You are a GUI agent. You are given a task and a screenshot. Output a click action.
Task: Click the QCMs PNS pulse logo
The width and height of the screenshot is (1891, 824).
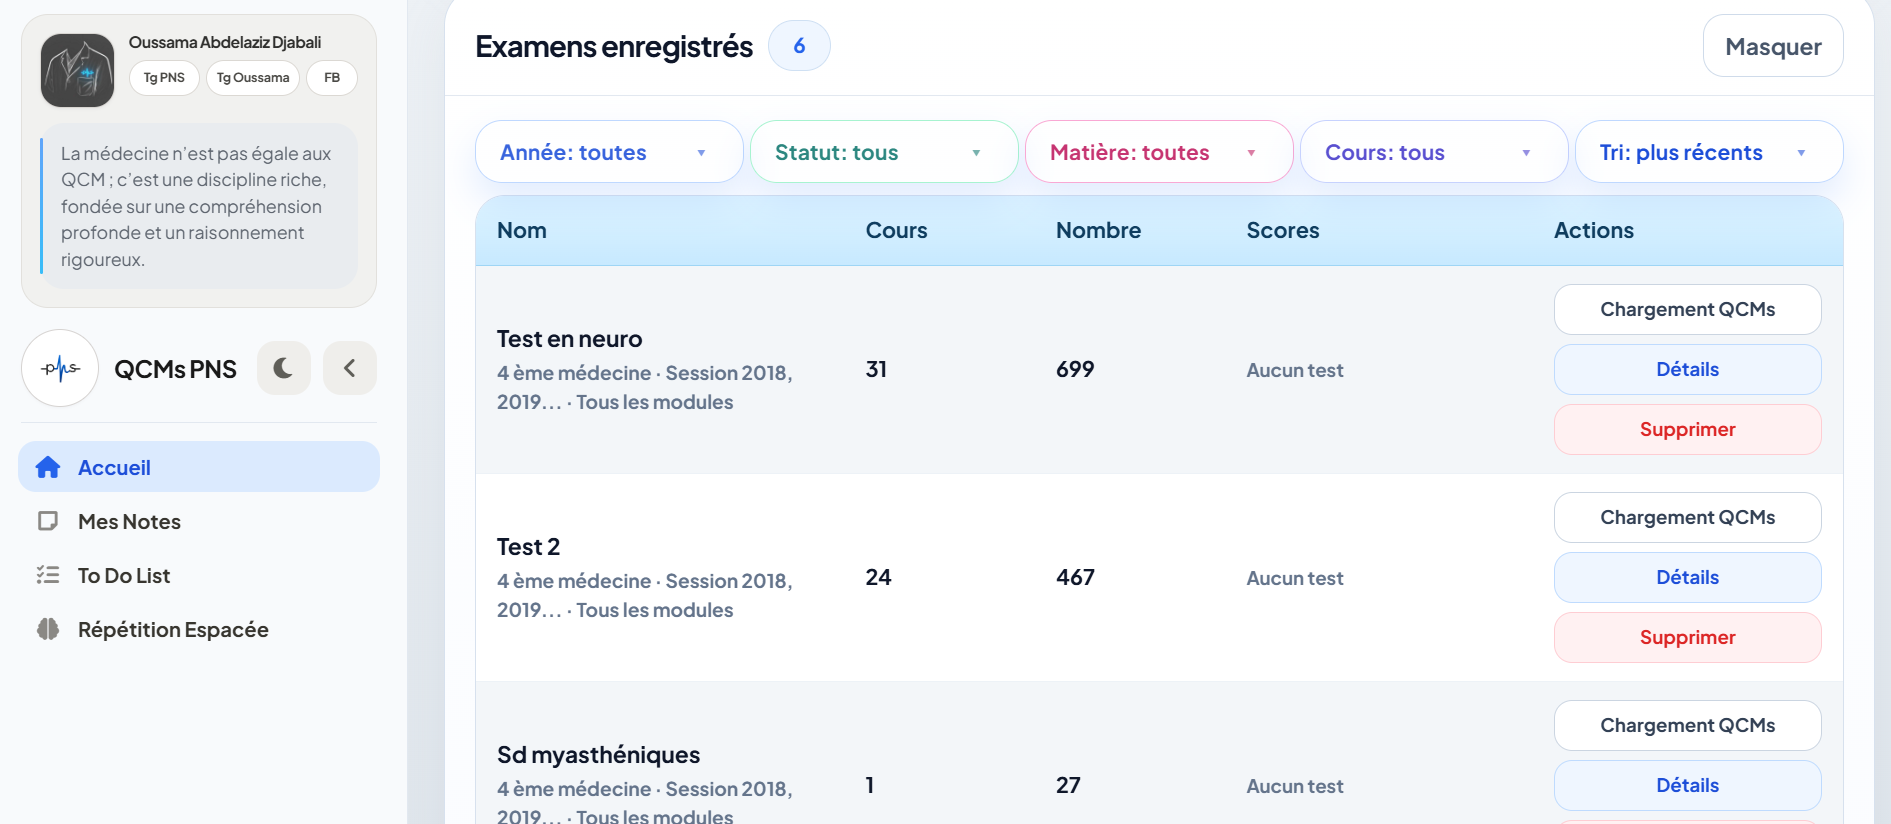tap(60, 368)
